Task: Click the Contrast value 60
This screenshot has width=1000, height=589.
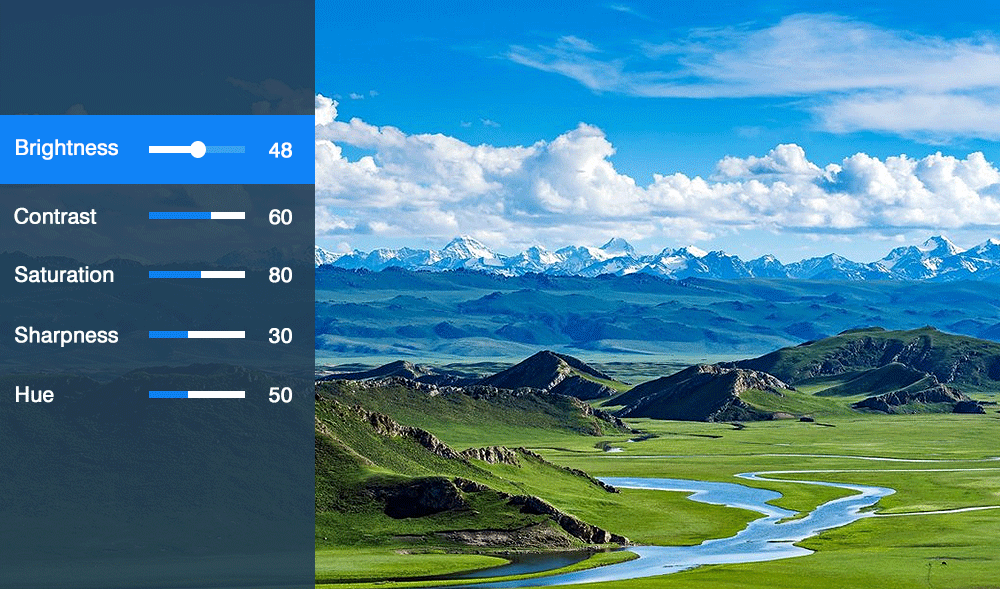Action: [x=281, y=217]
